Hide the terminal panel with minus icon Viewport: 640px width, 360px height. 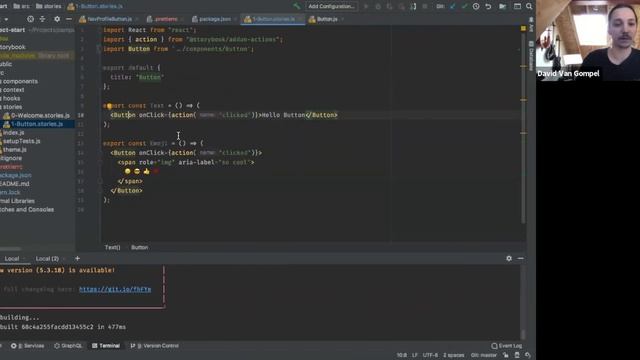point(520,258)
